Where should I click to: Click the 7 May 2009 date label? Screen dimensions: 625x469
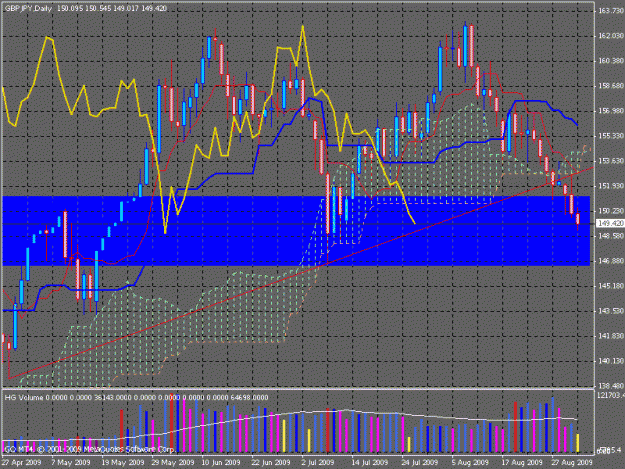71,463
